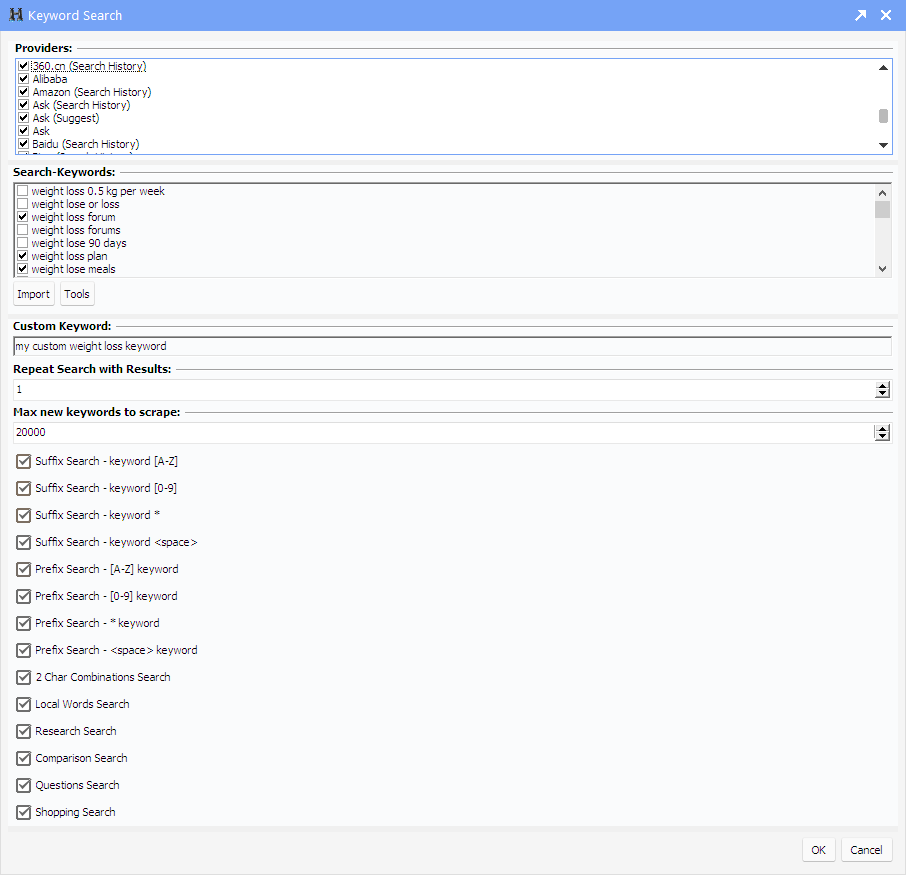Cancel the keyword search dialog
Screen dimensions: 906x875
pyautogui.click(x=866, y=850)
